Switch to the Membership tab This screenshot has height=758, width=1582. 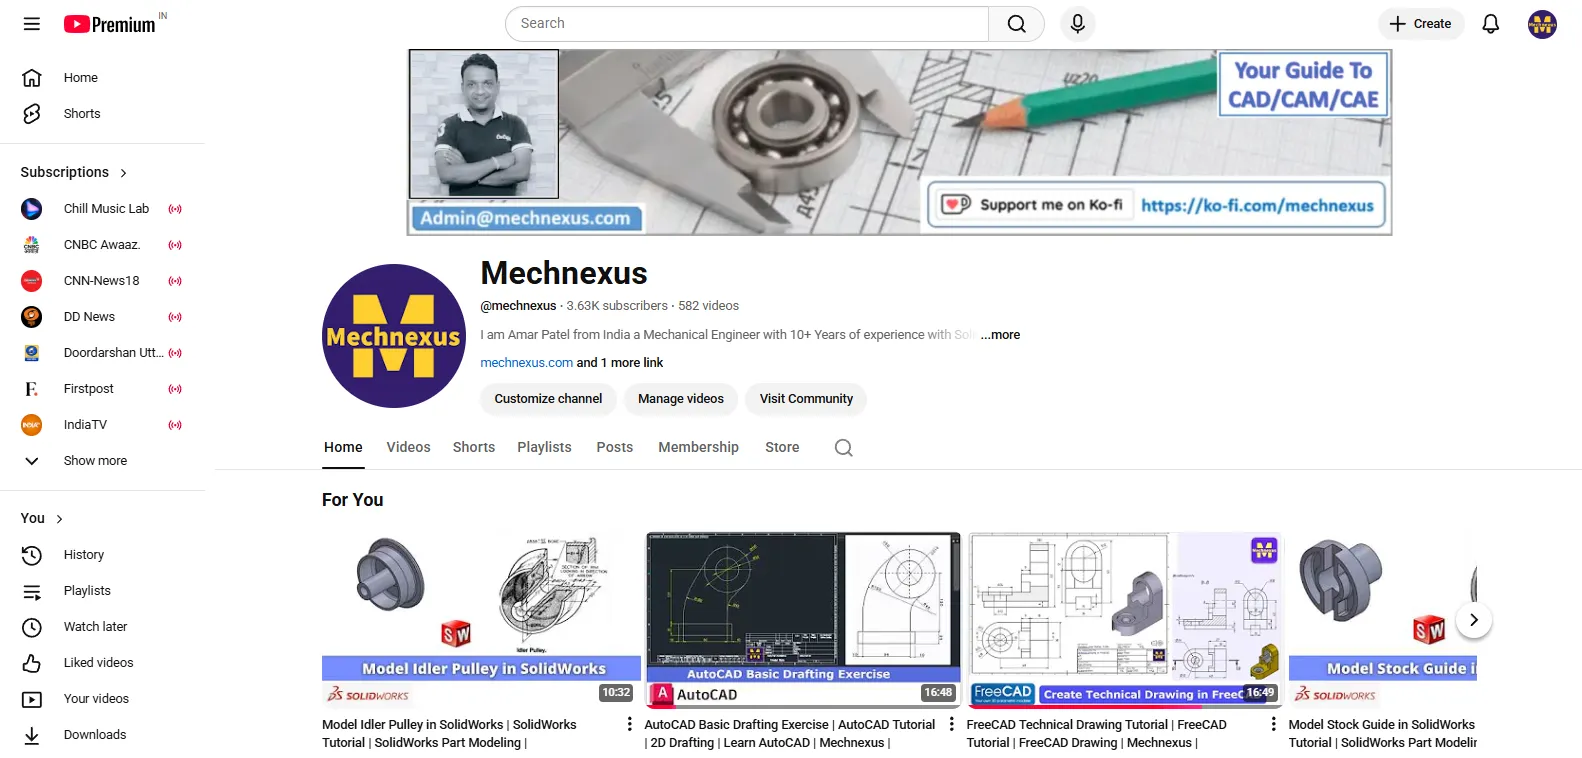698,448
